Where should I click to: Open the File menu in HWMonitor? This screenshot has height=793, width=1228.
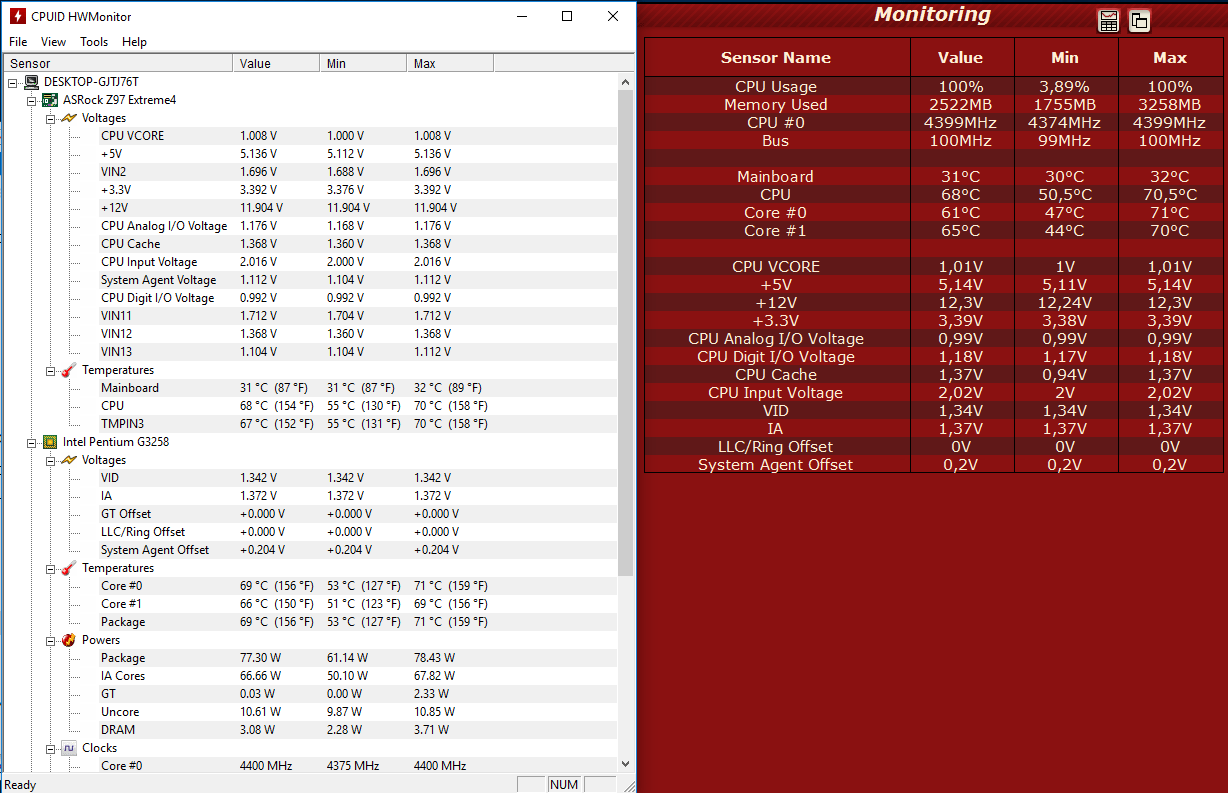point(18,42)
